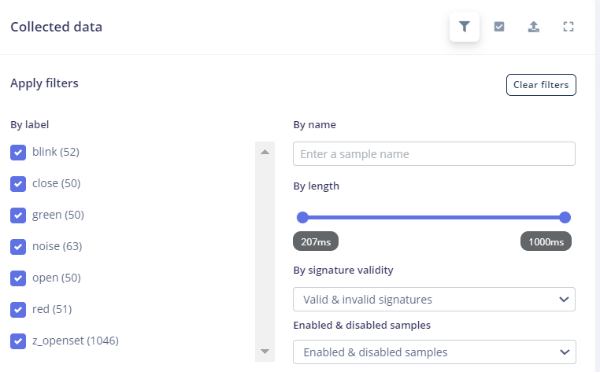Screen dimensions: 600x373
Task: Uncheck the red (51) label filter
Action: 18,309
